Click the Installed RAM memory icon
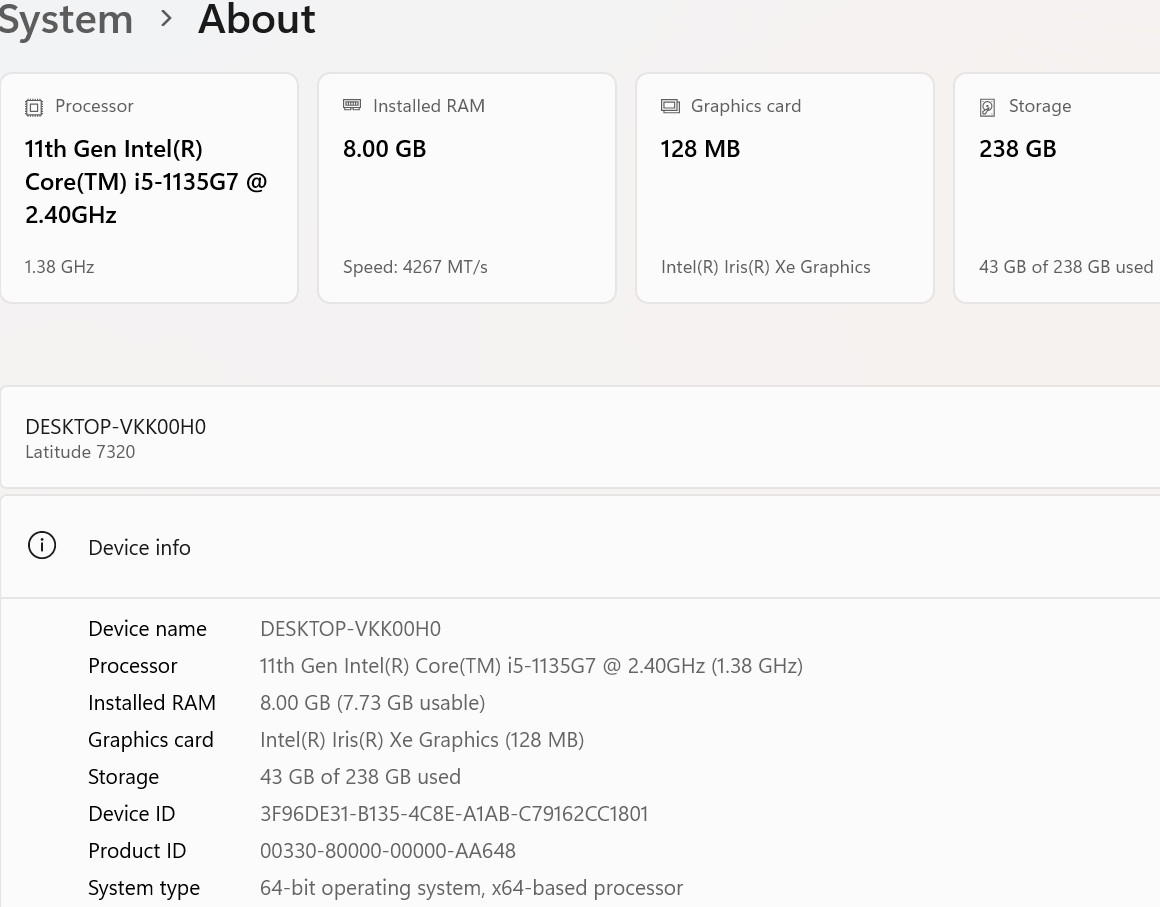The width and height of the screenshot is (1160, 907). [x=352, y=106]
